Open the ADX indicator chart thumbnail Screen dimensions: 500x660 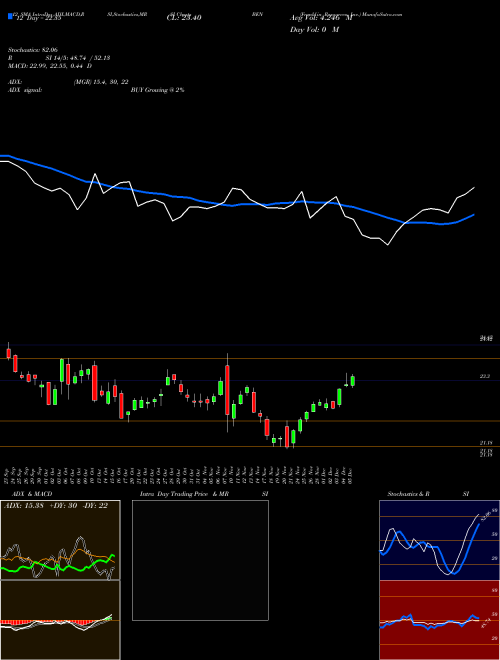click(60, 540)
